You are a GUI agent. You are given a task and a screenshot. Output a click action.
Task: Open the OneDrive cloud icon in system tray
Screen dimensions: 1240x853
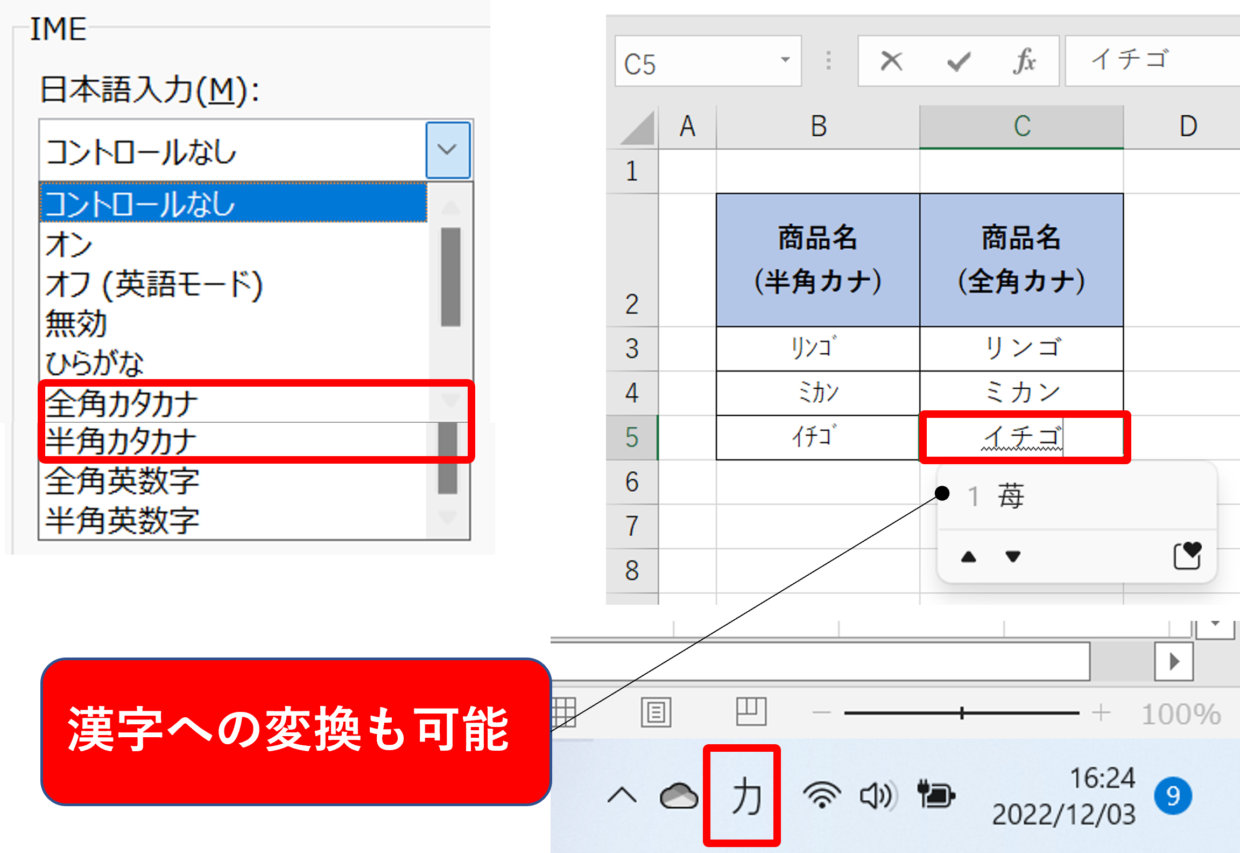click(x=679, y=796)
